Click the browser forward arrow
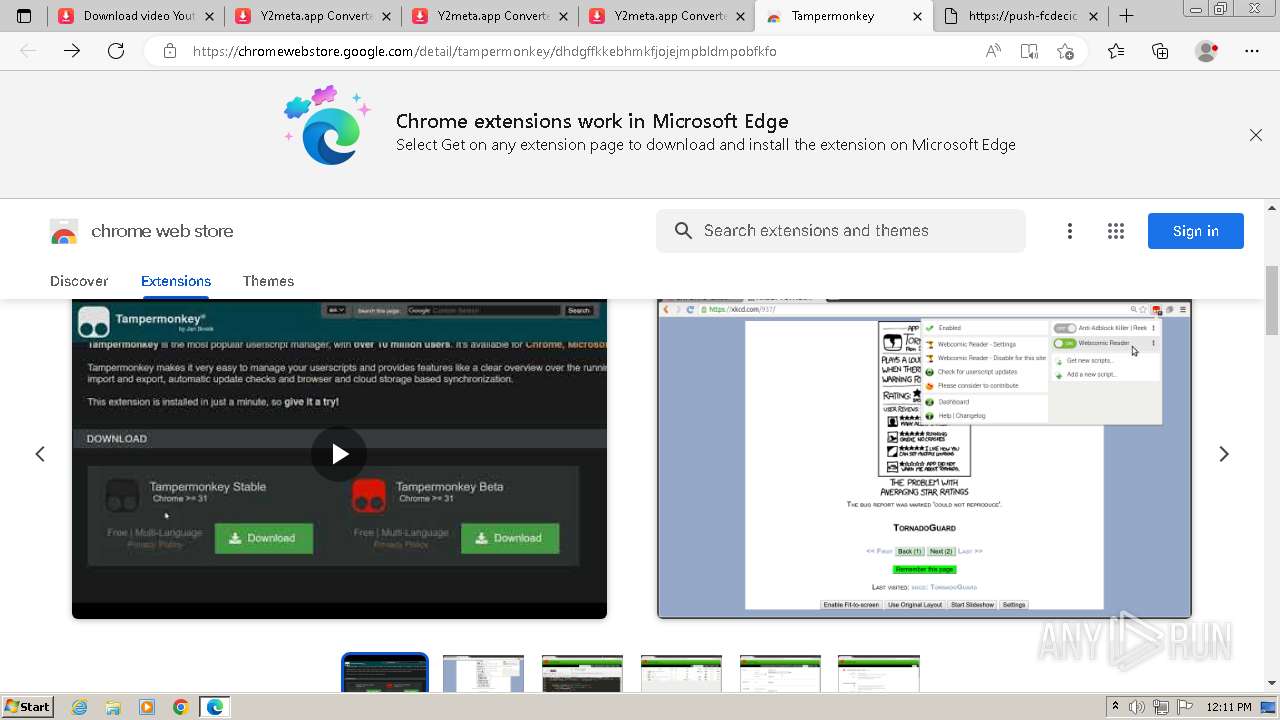Image resolution: width=1280 pixels, height=720 pixels. pyautogui.click(x=72, y=51)
